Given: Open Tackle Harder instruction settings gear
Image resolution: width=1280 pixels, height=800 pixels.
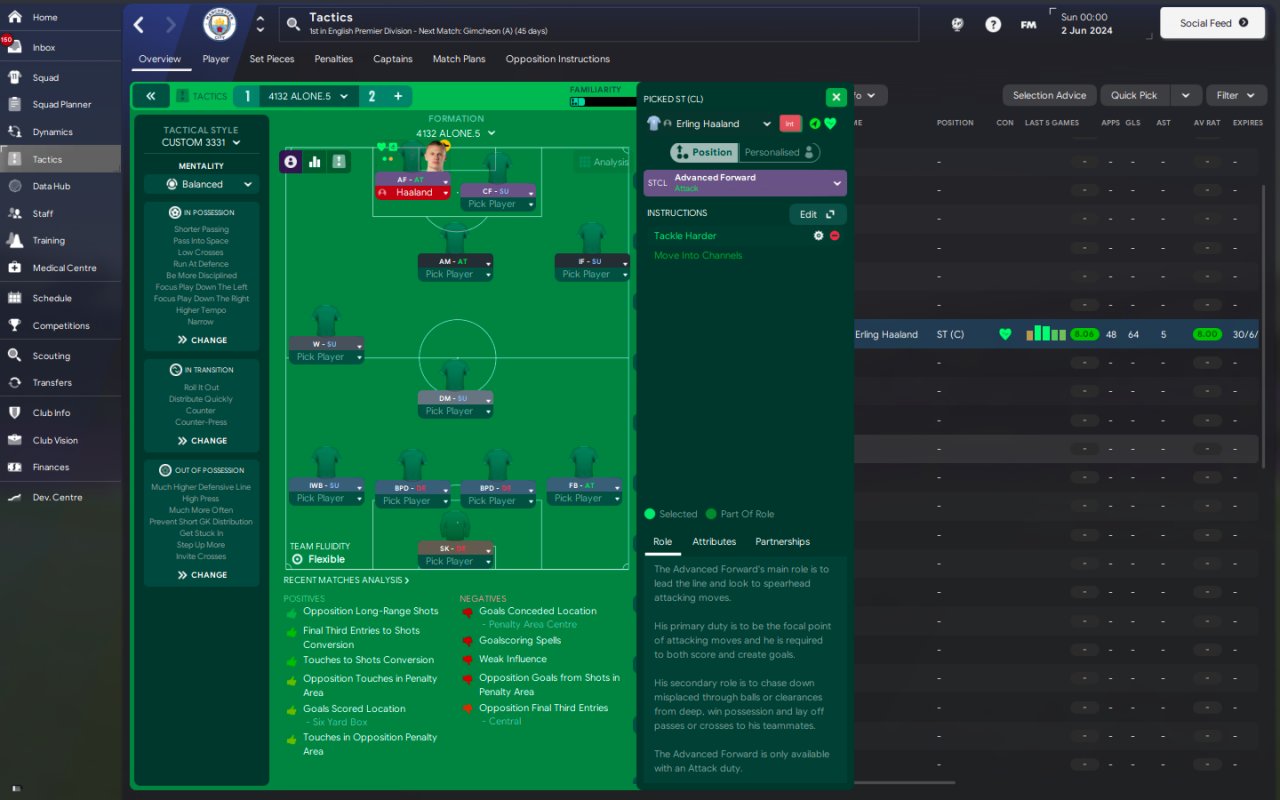Looking at the screenshot, I should 818,236.
